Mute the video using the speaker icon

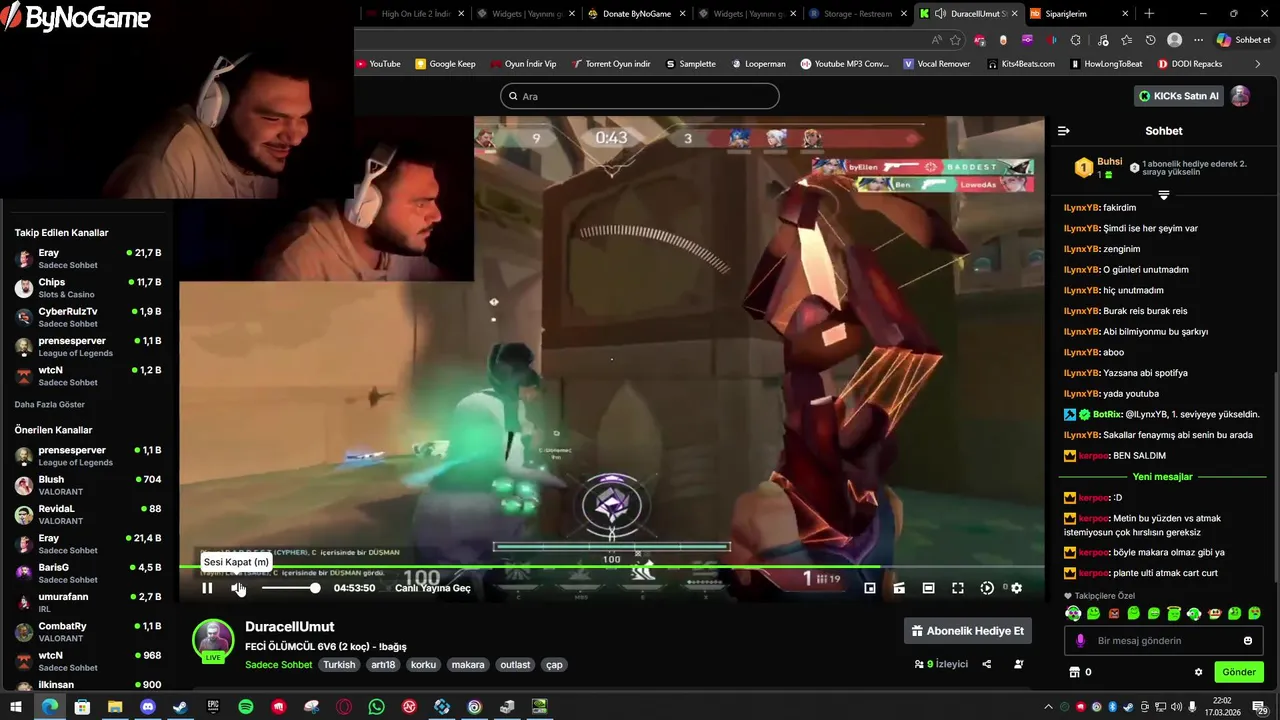(238, 588)
